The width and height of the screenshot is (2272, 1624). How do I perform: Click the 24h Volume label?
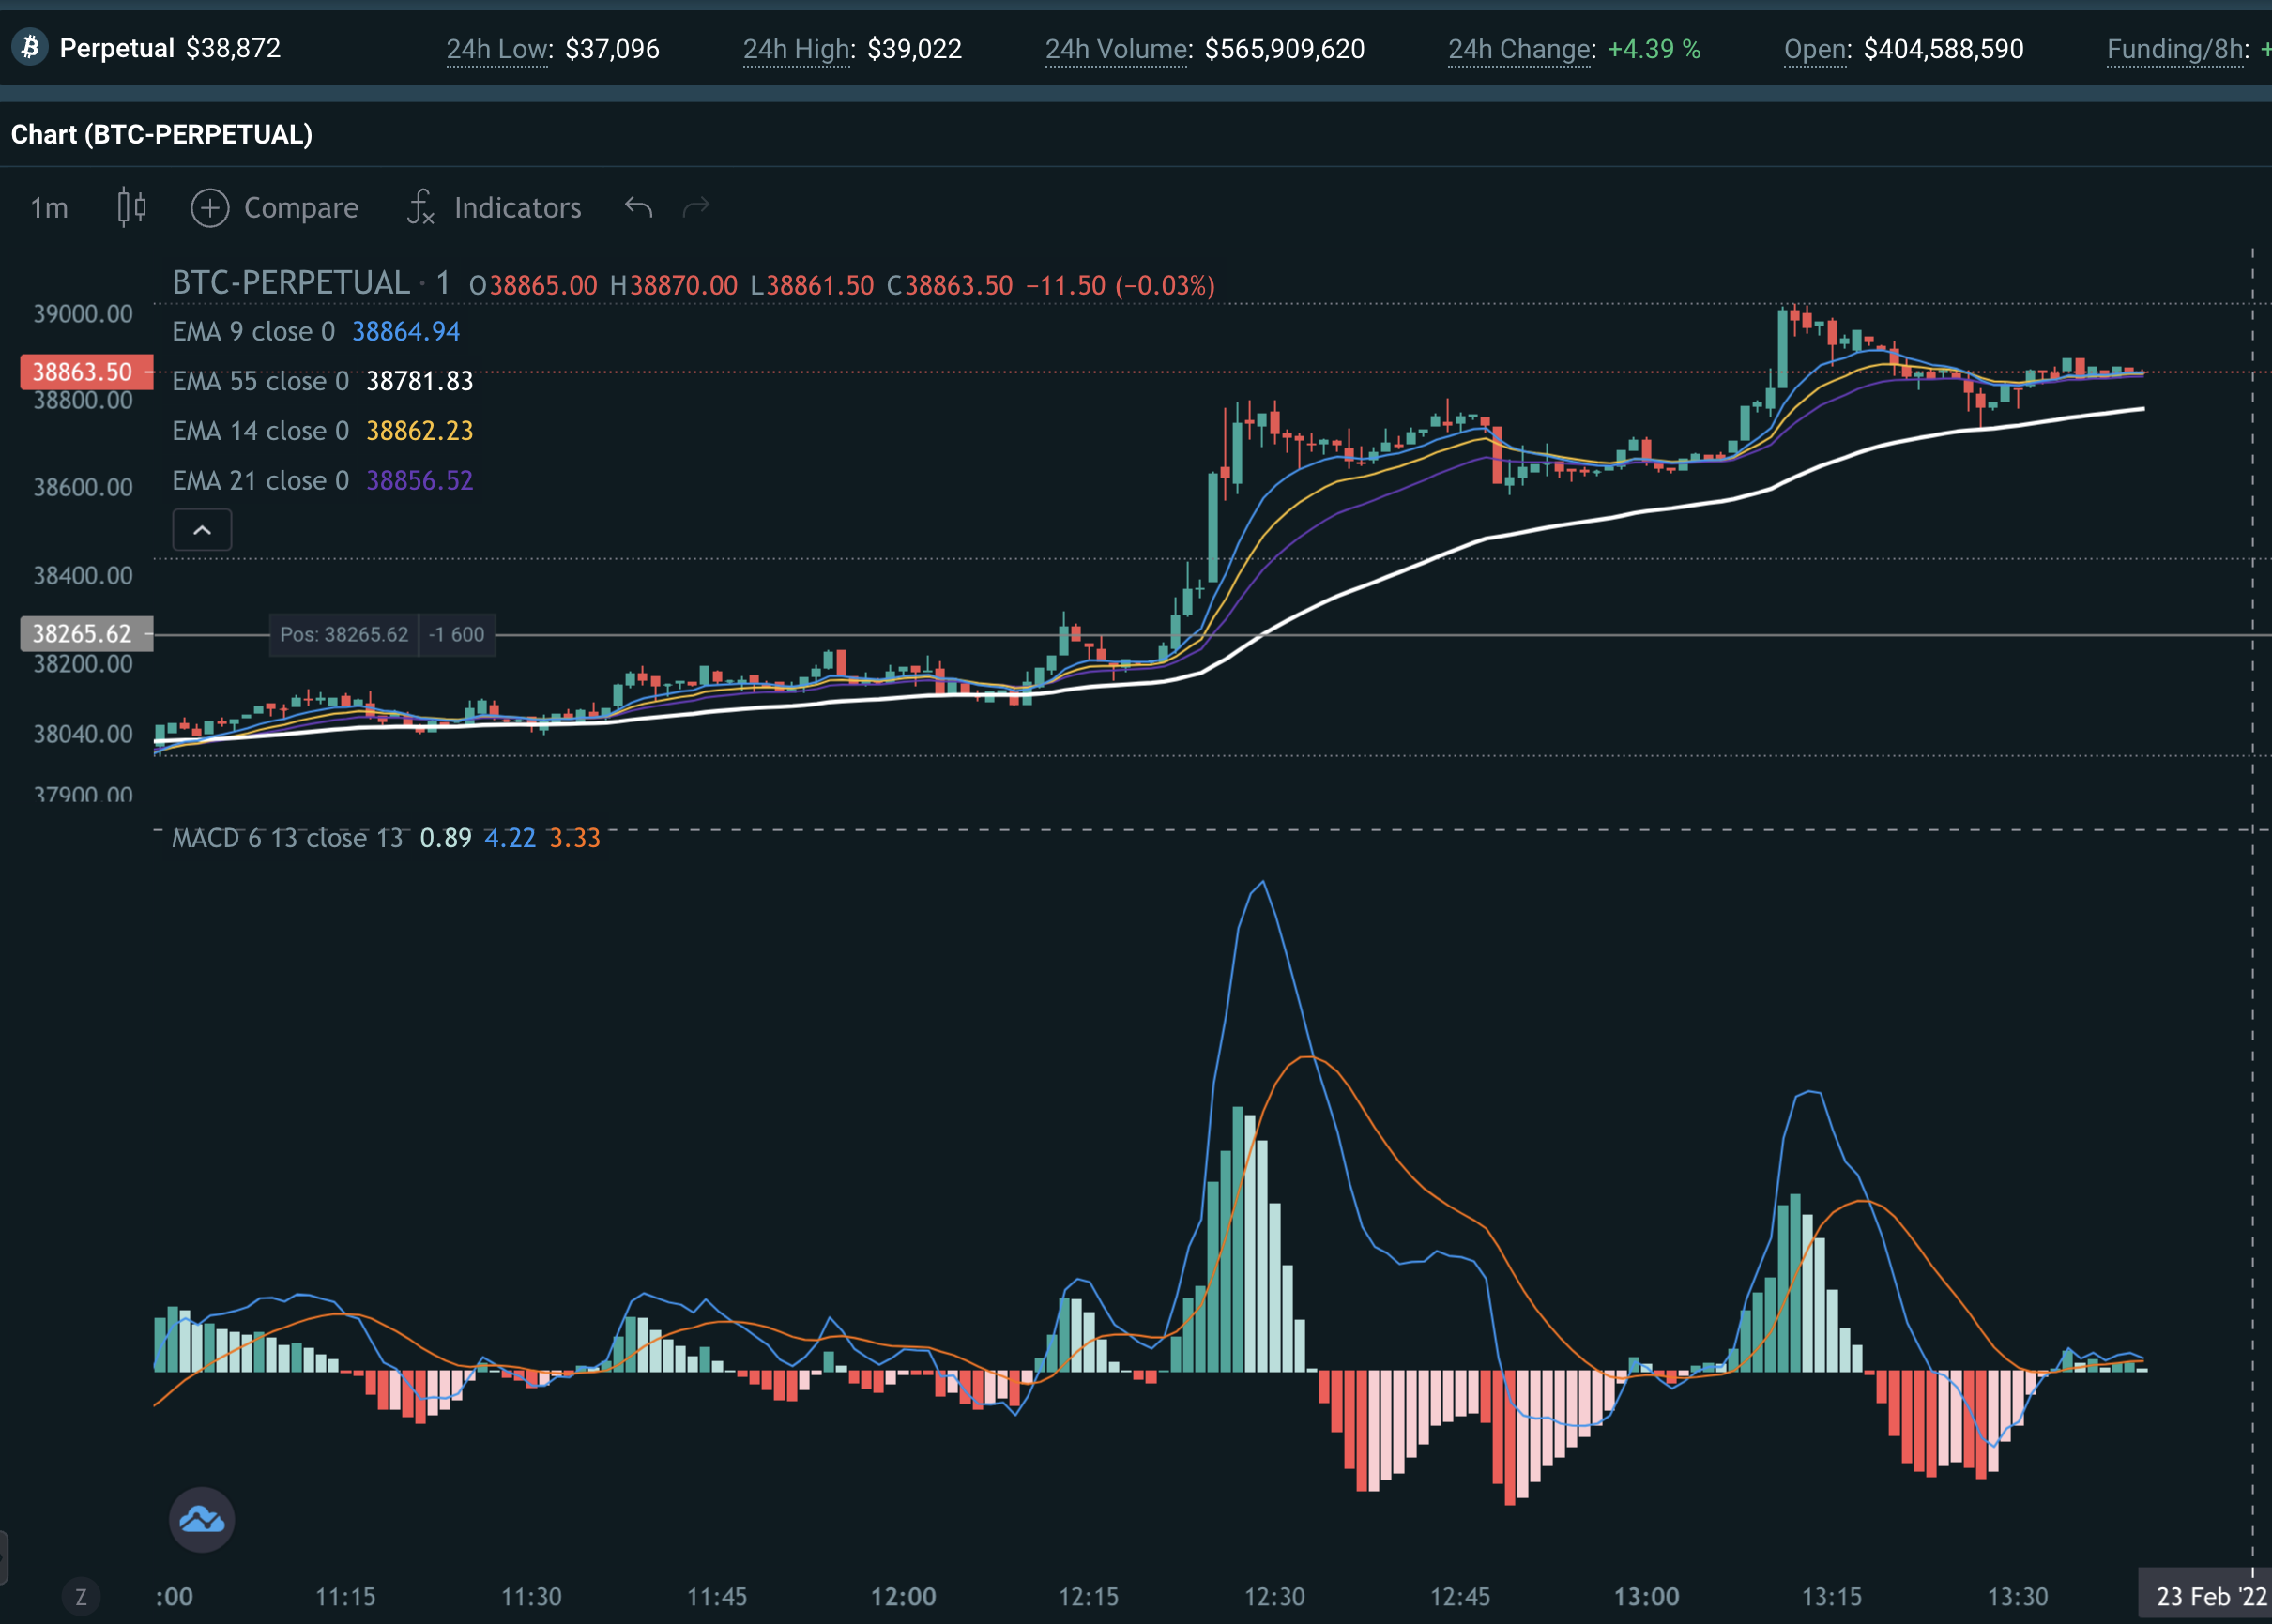[x=1118, y=49]
